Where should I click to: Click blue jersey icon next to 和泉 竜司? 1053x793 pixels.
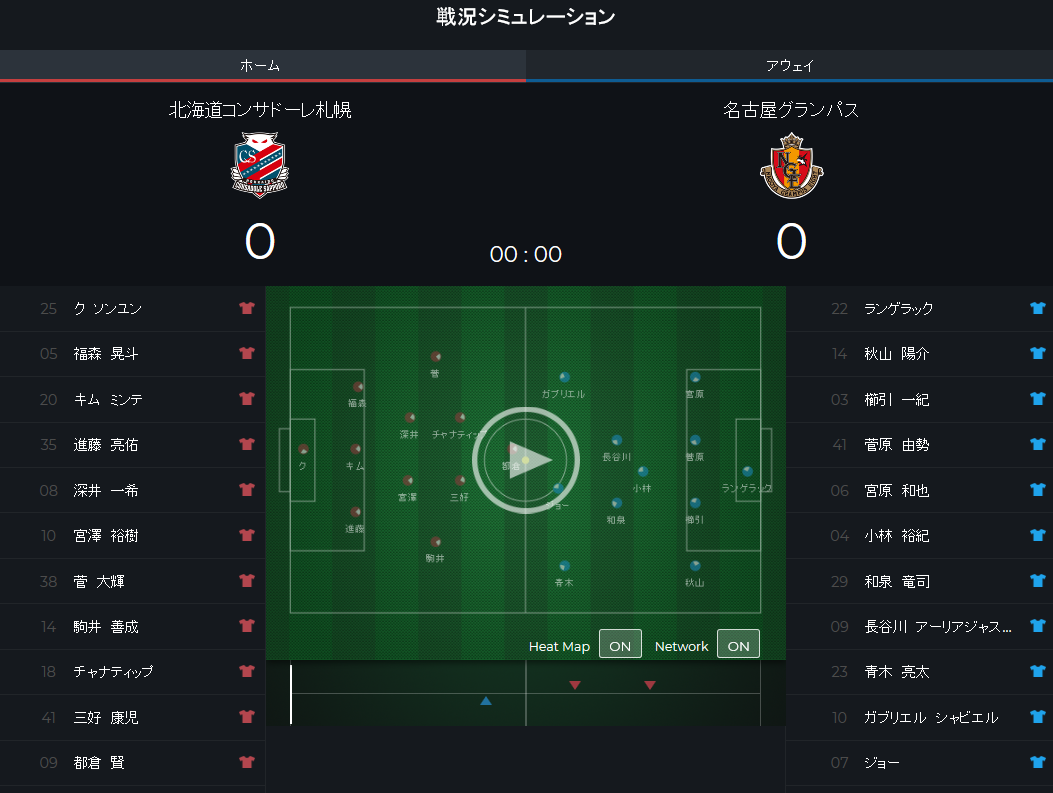(x=1038, y=581)
